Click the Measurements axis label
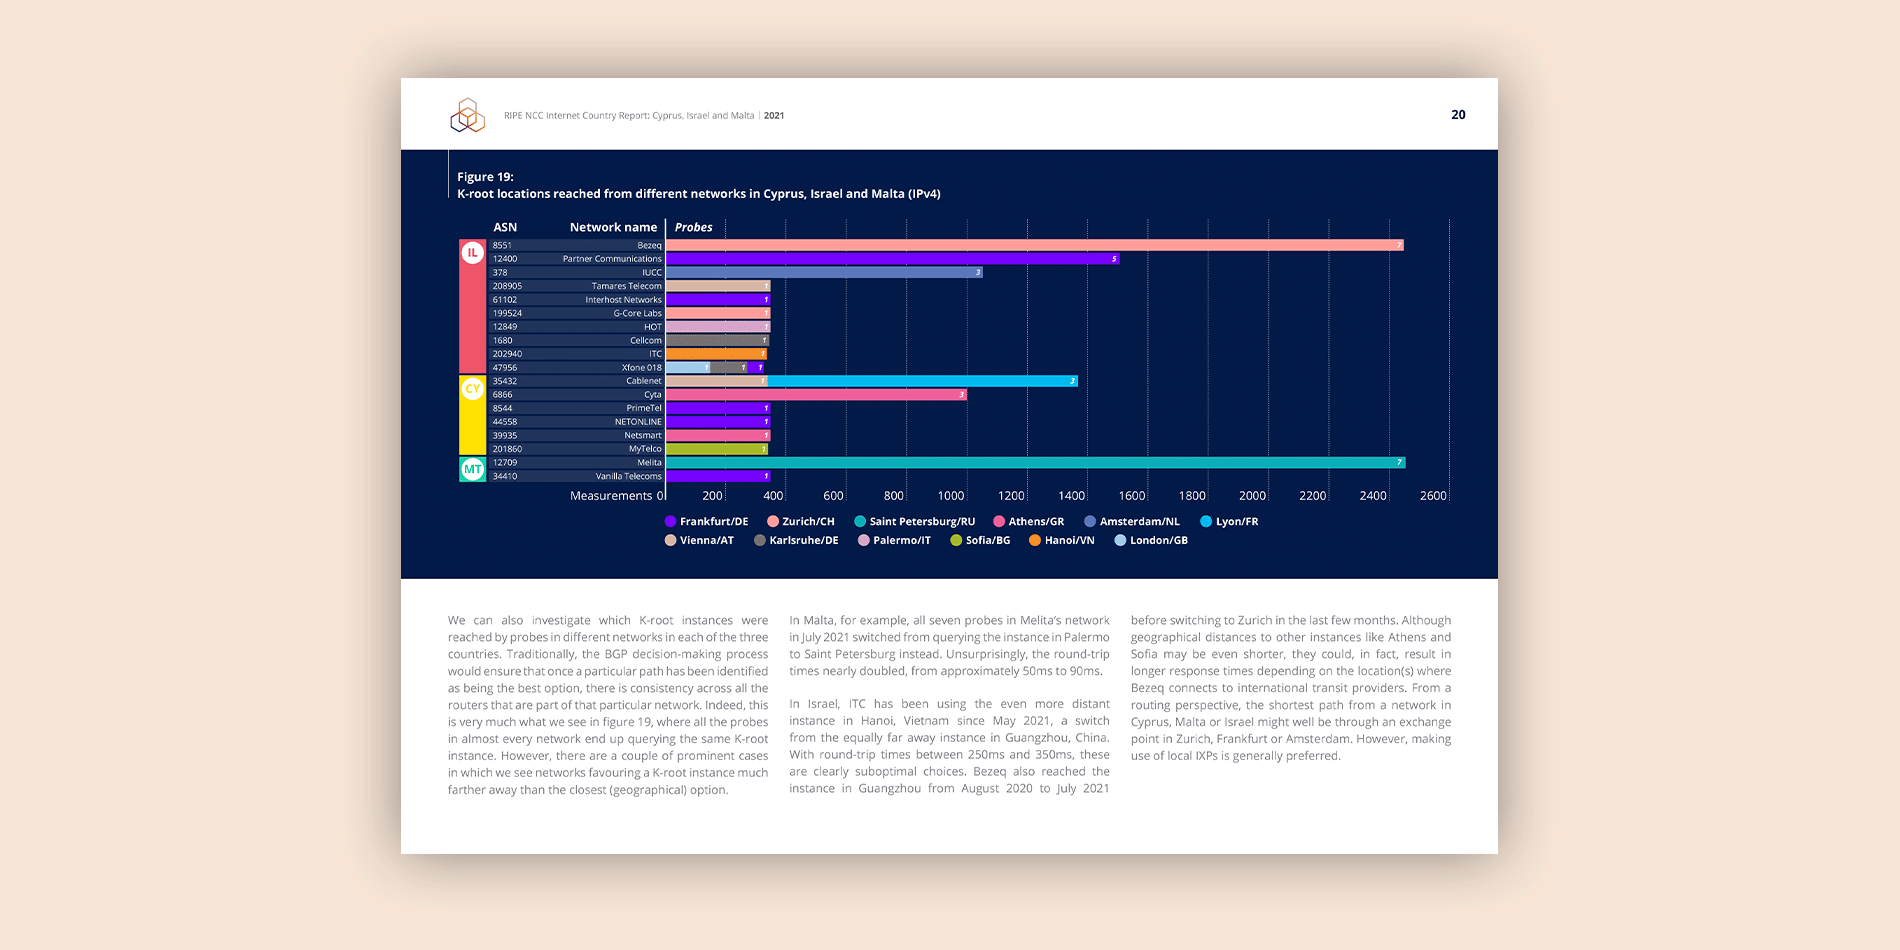 pyautogui.click(x=611, y=496)
